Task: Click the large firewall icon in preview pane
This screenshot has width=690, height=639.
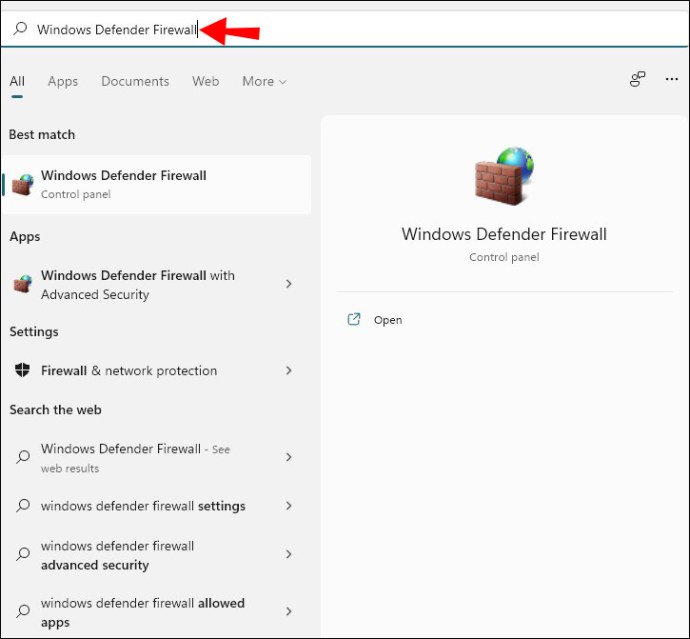Action: tap(504, 176)
